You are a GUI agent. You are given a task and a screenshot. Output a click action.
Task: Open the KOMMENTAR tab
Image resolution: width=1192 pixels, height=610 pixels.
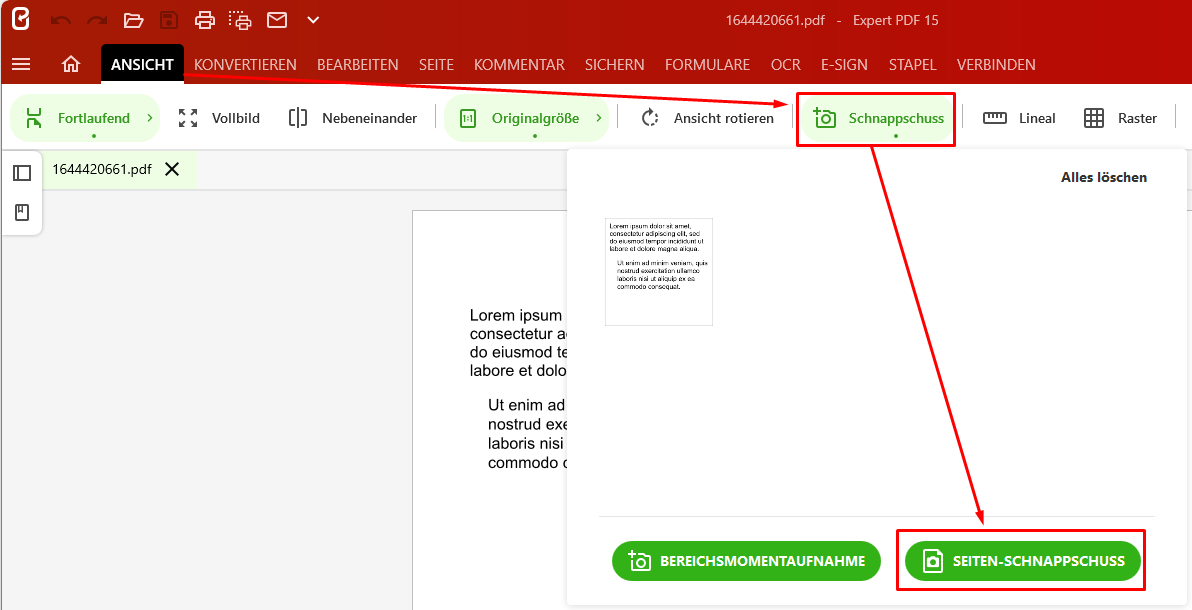pos(519,65)
